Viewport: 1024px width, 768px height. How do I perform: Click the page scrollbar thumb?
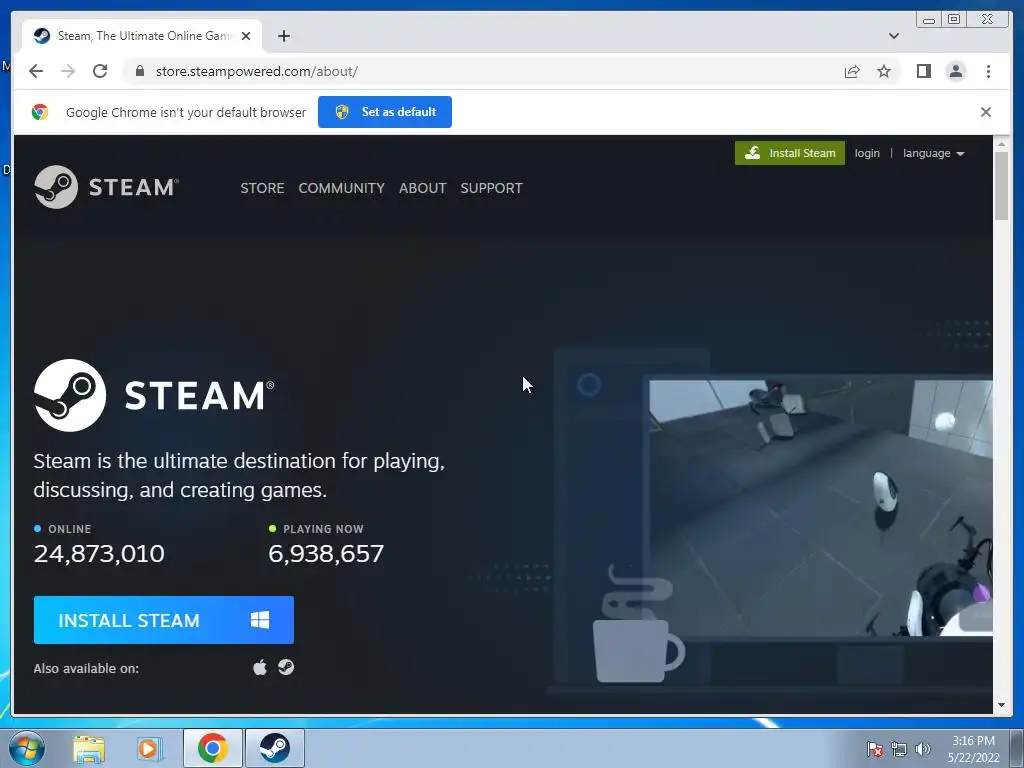pyautogui.click(x=1001, y=186)
